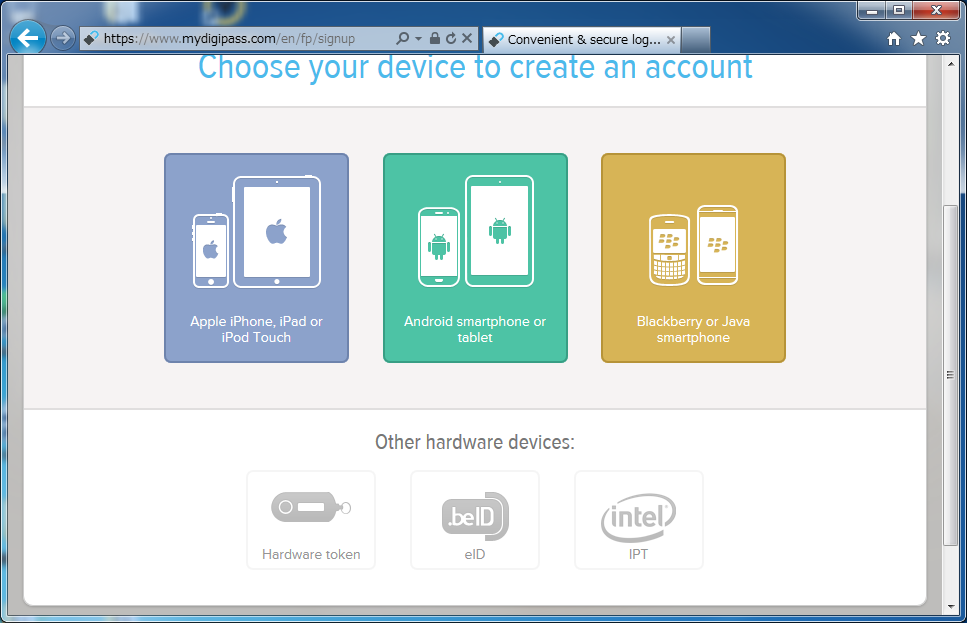Close the Convenient & secure log... tab
Viewport: 967px width, 623px height.
tap(671, 40)
